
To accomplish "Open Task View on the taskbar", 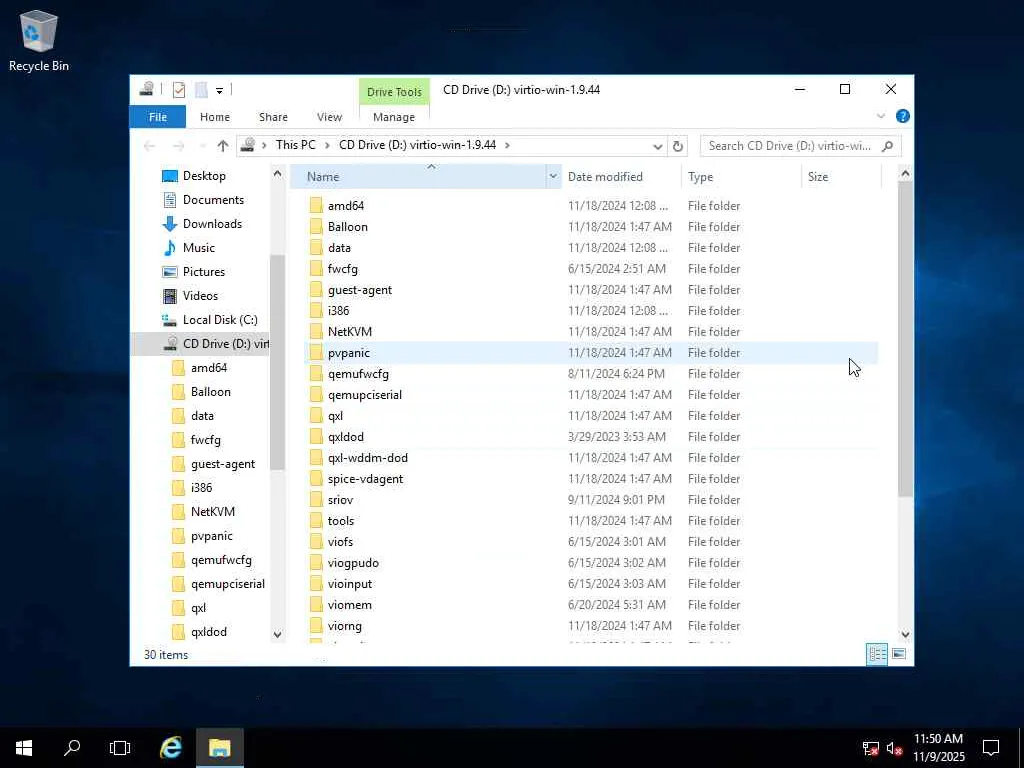I will click(120, 748).
